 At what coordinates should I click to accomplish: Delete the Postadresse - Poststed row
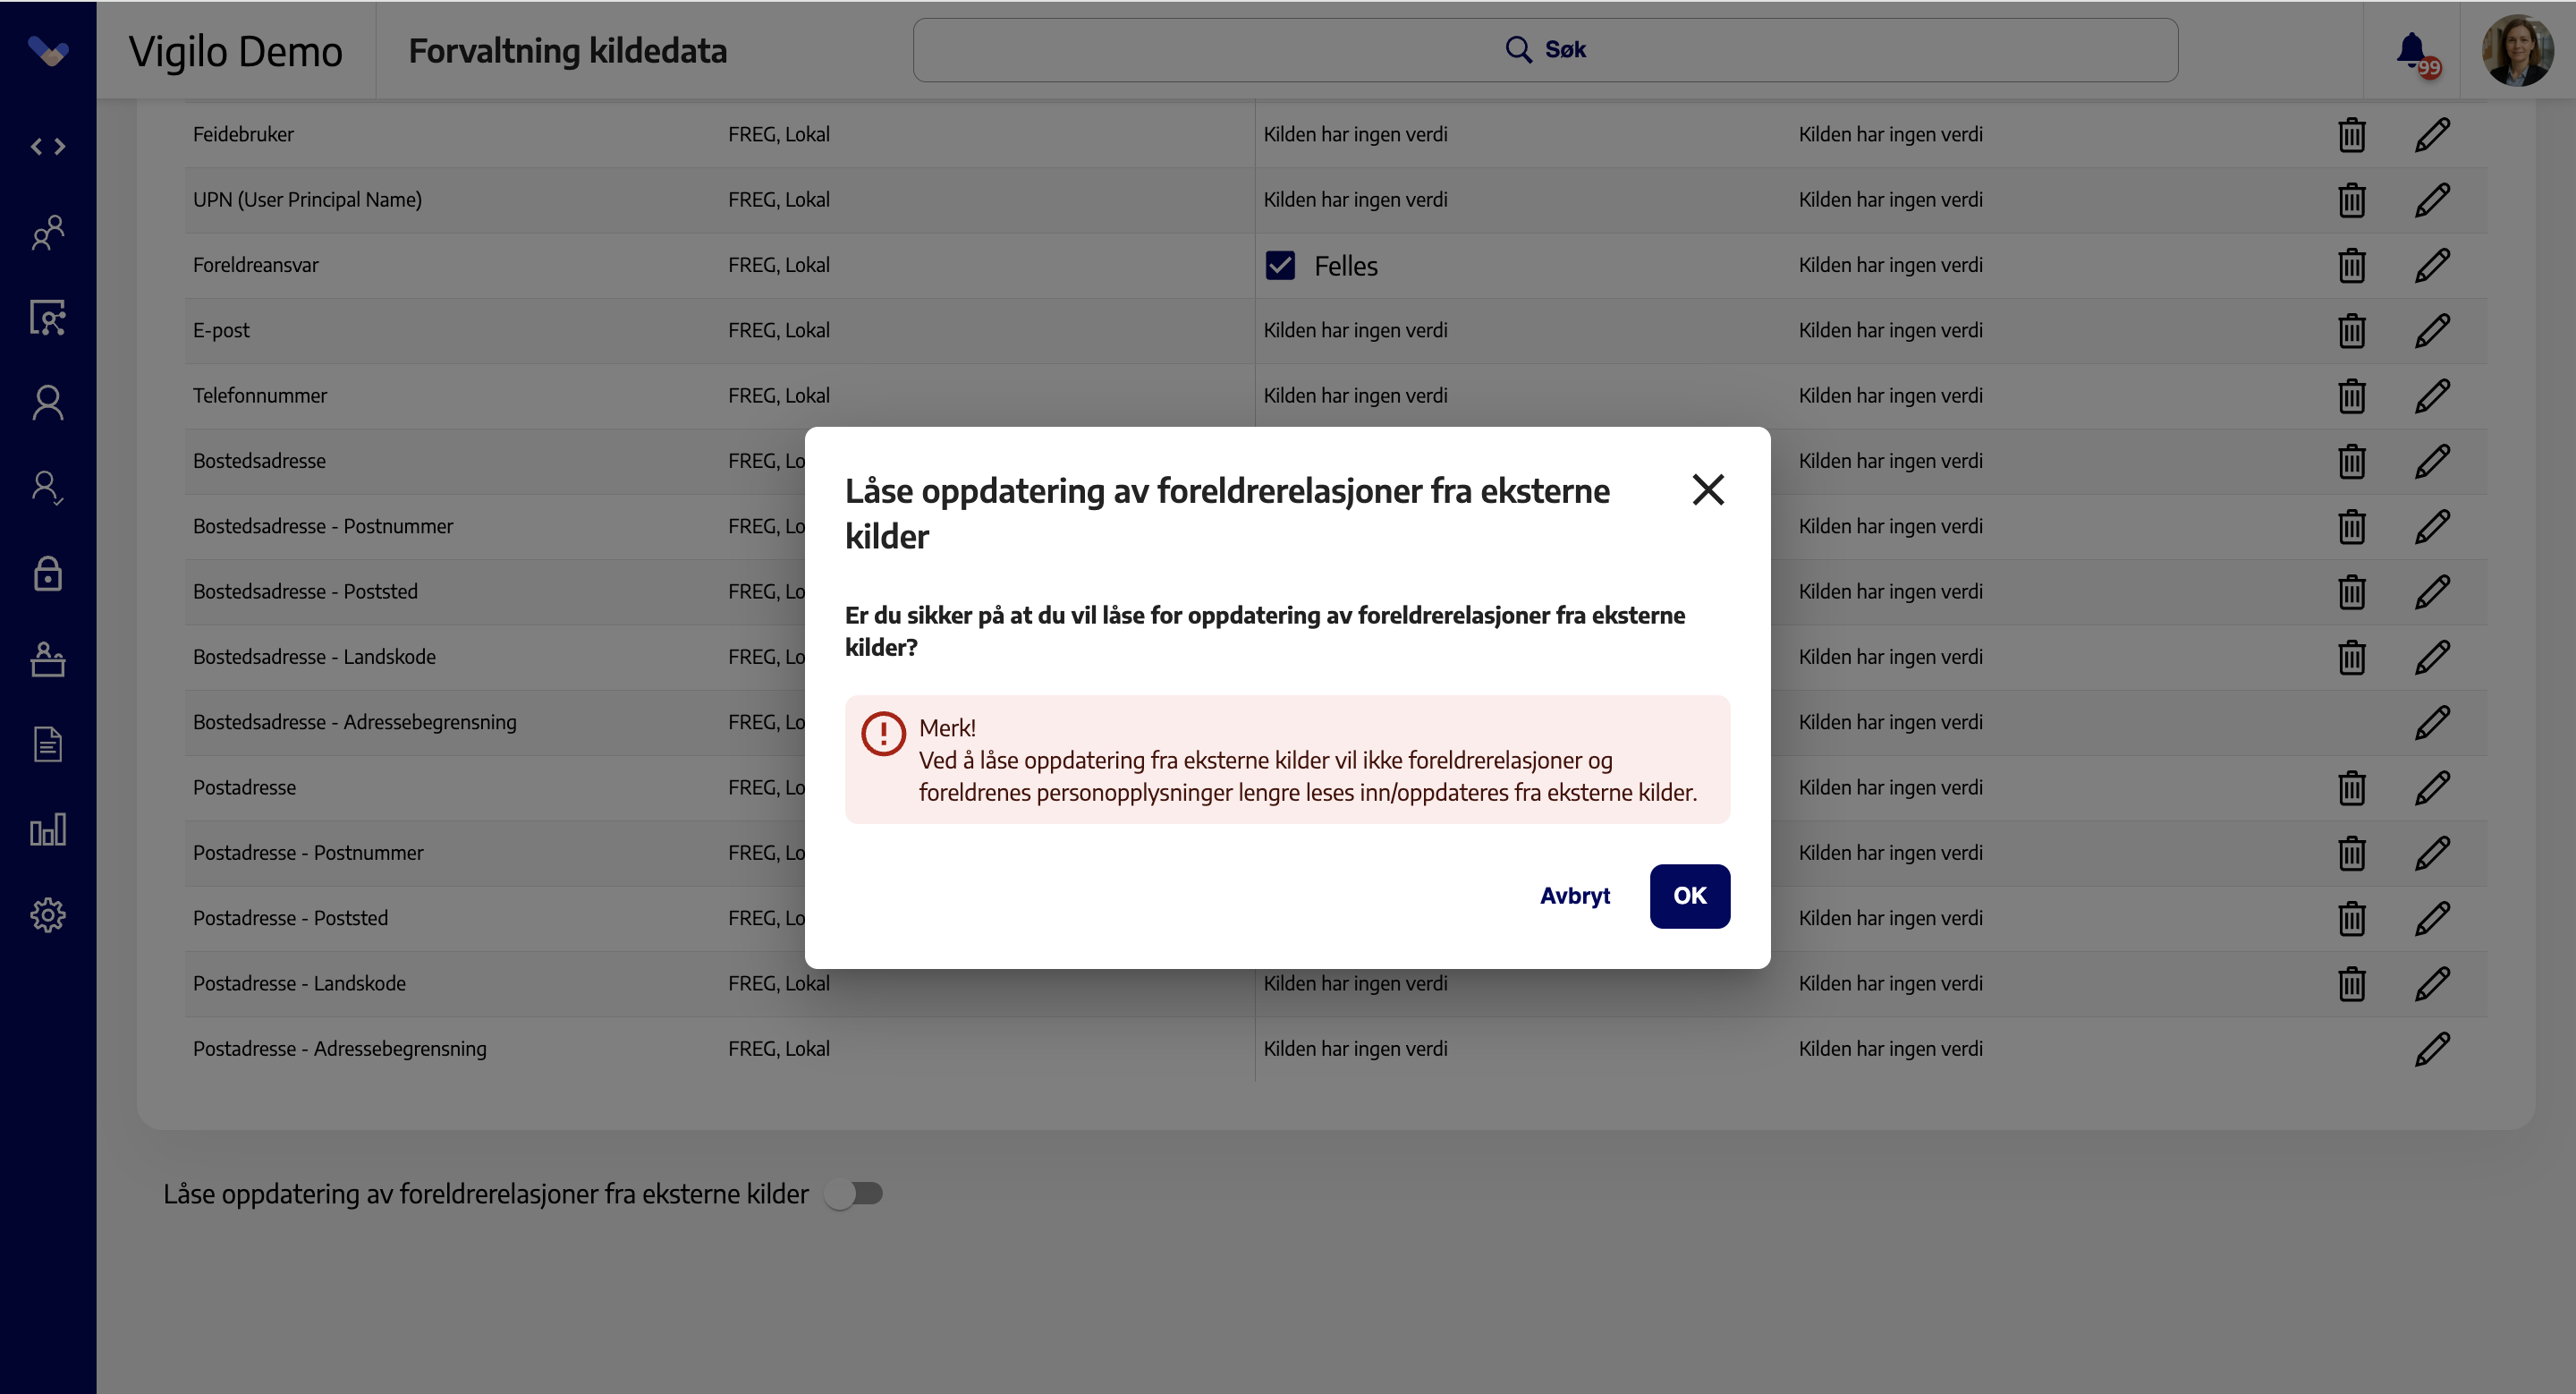click(2352, 918)
